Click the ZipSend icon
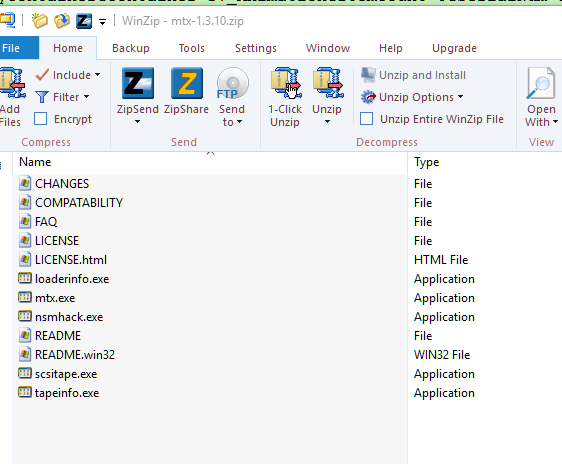The width and height of the screenshot is (562, 464). (138, 83)
